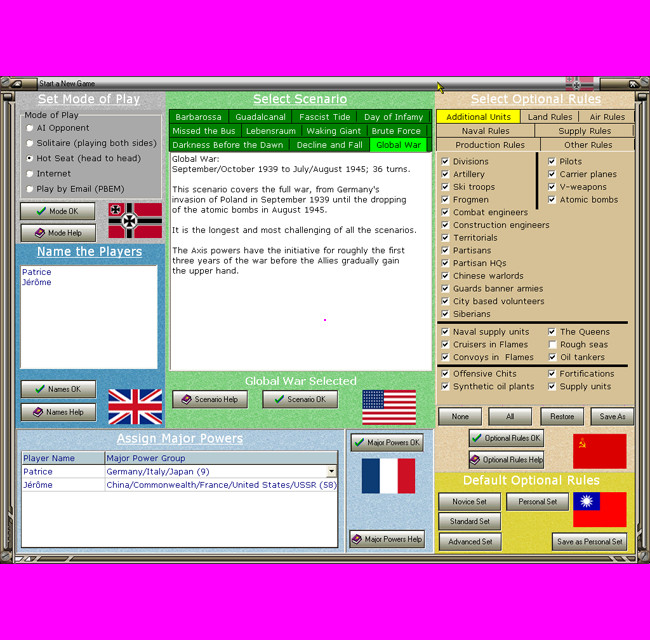This screenshot has height=640, width=650.
Task: Click the German war flag icon
Action: (135, 221)
